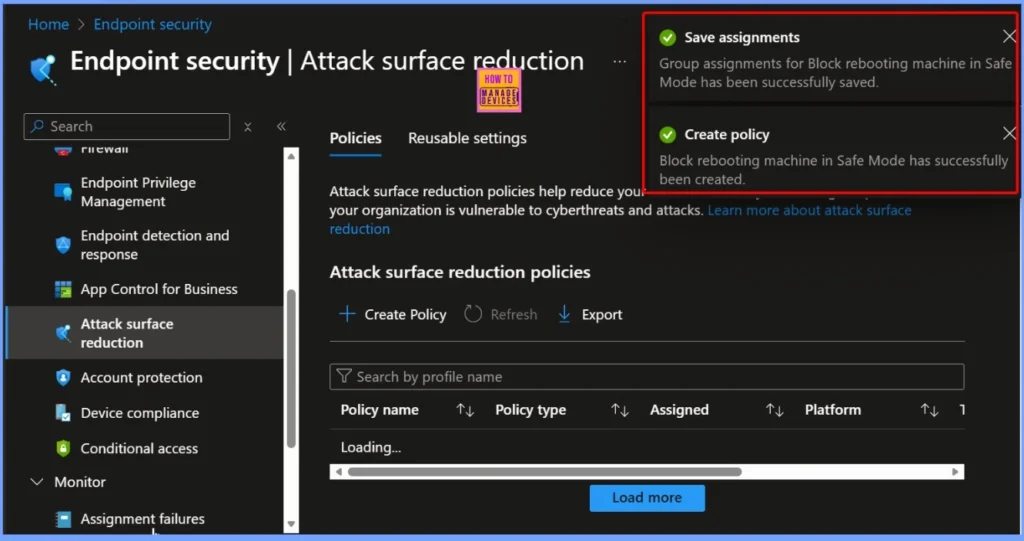Click the Export button label
Viewport: 1024px width, 541px height.
[x=601, y=314]
